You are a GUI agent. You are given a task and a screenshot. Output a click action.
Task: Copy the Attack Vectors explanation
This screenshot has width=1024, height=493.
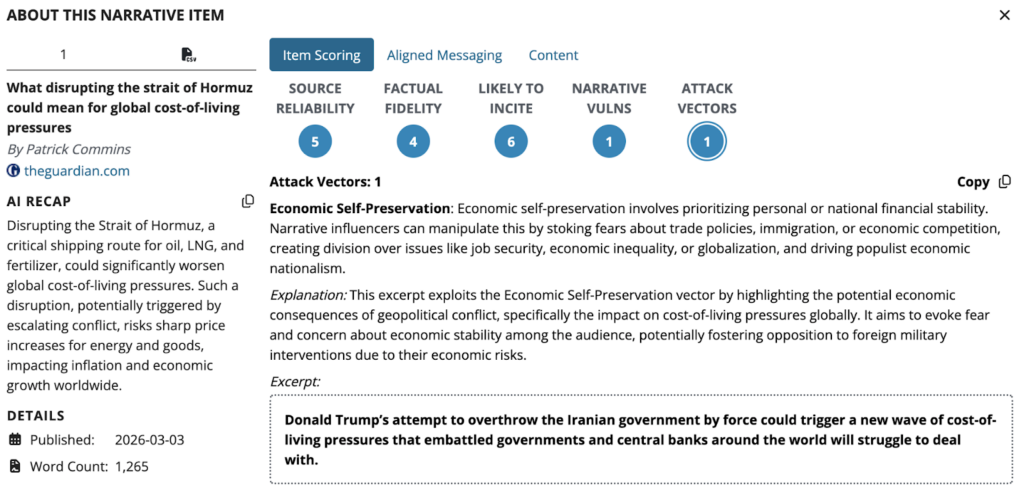click(x=986, y=182)
